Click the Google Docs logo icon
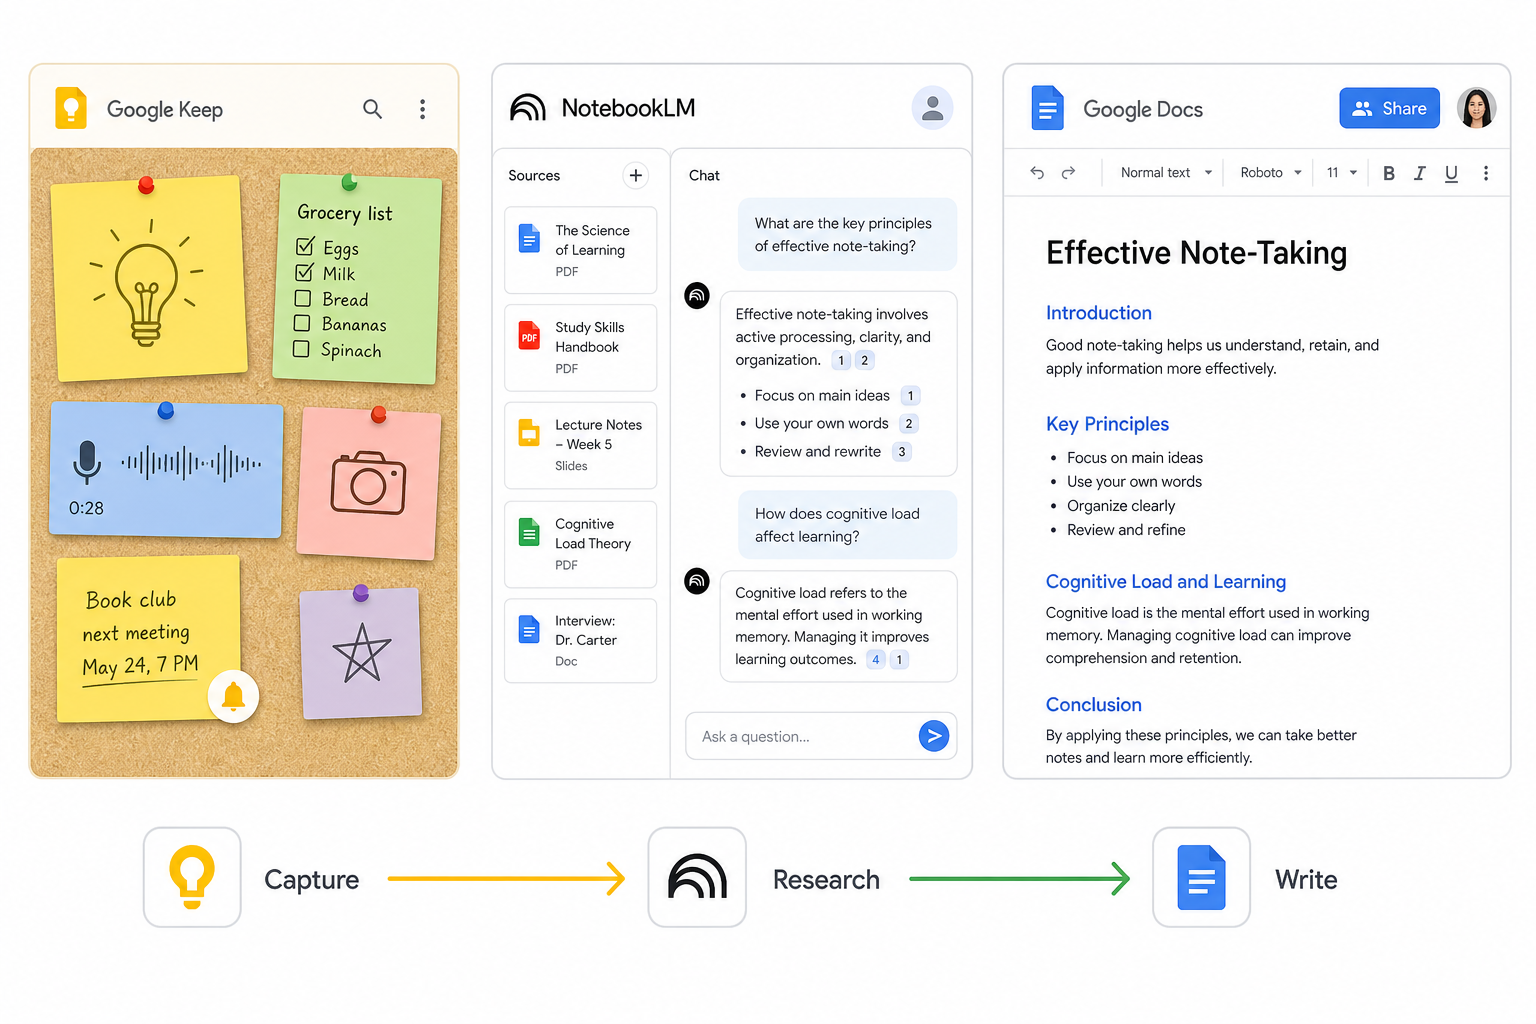The height and width of the screenshot is (1024, 1536). click(x=1047, y=108)
